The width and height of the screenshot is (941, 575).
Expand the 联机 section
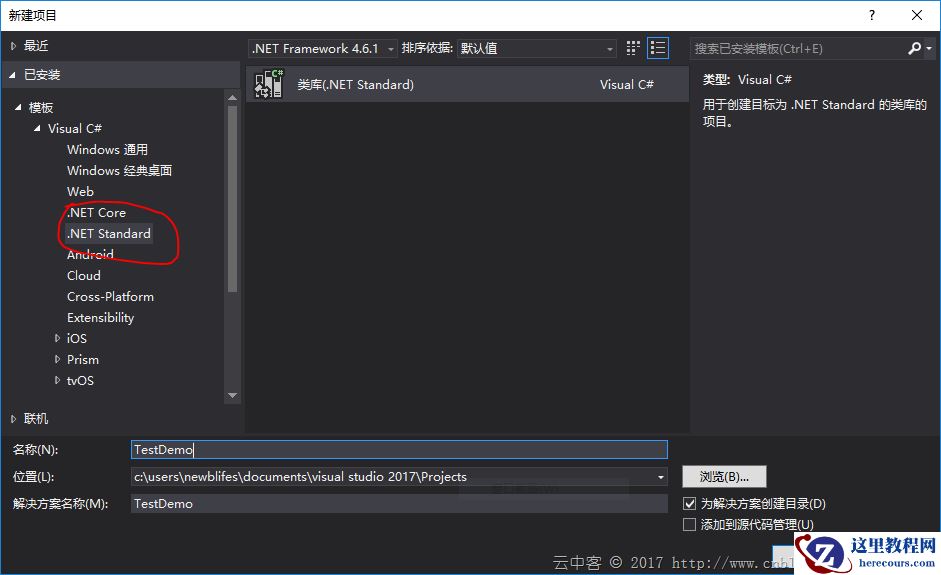[x=13, y=419]
